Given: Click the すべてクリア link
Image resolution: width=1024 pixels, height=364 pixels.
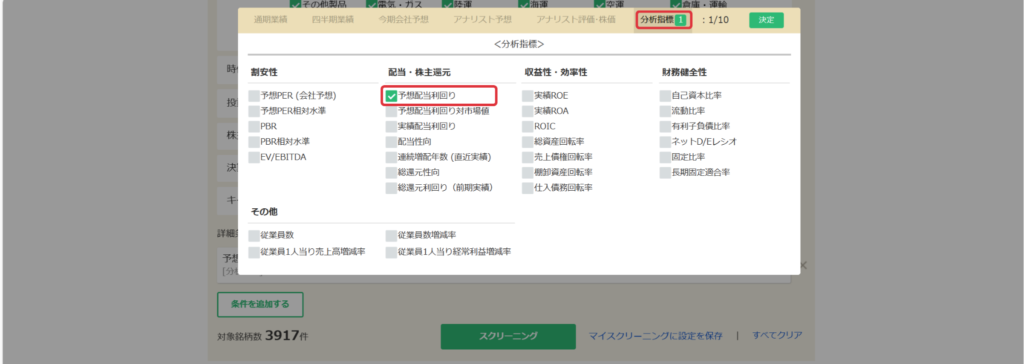Looking at the screenshot, I should [777, 335].
